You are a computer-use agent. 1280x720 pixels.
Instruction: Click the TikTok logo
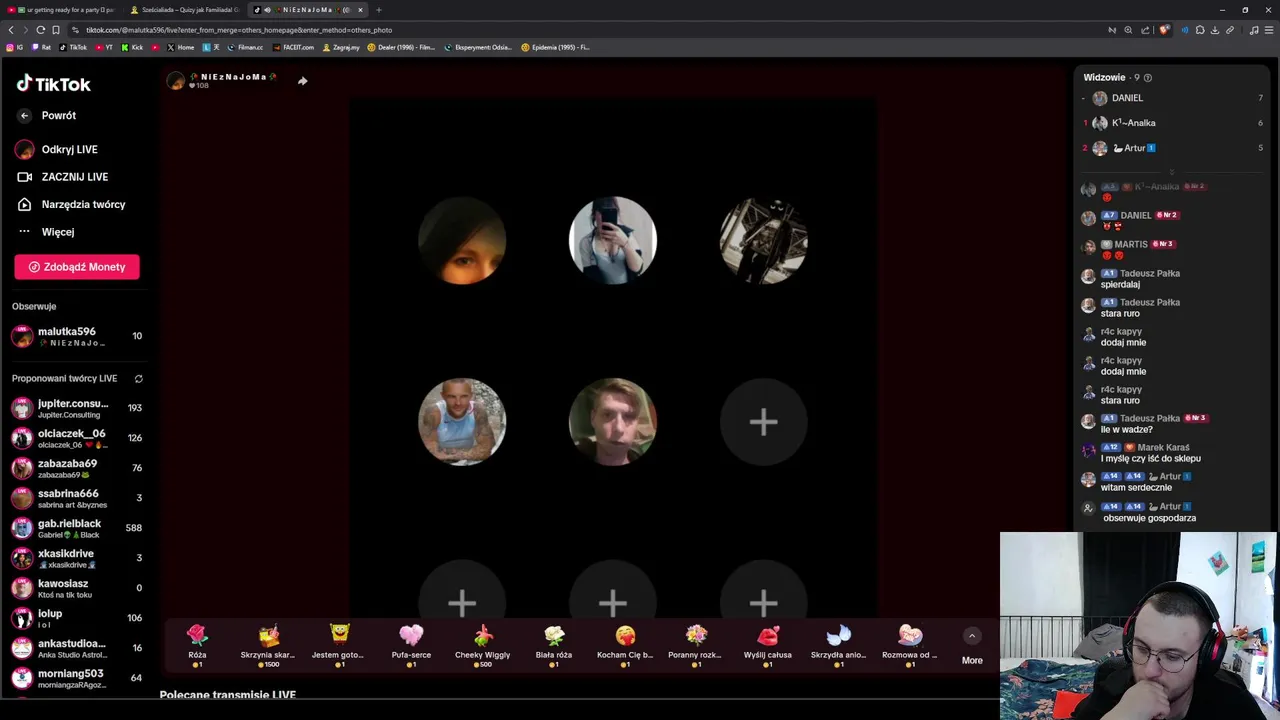(x=54, y=84)
